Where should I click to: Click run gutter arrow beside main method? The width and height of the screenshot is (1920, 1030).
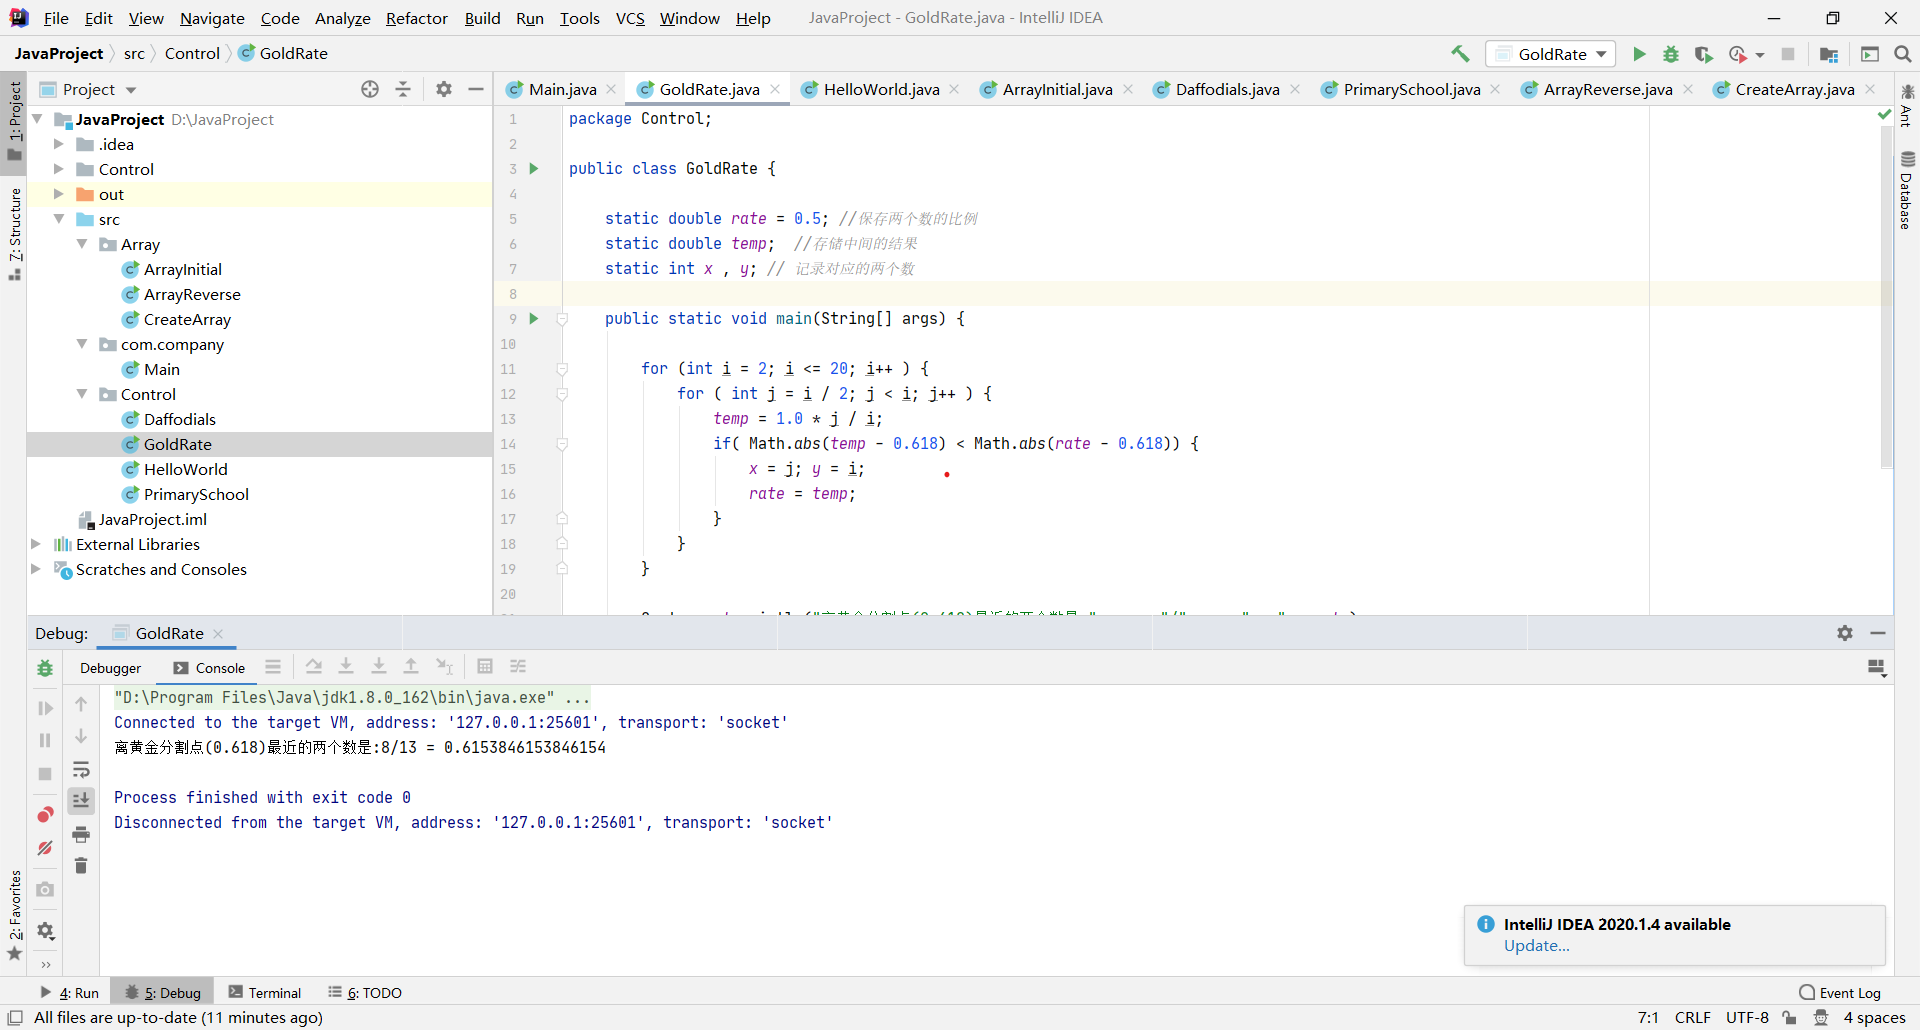click(x=534, y=318)
